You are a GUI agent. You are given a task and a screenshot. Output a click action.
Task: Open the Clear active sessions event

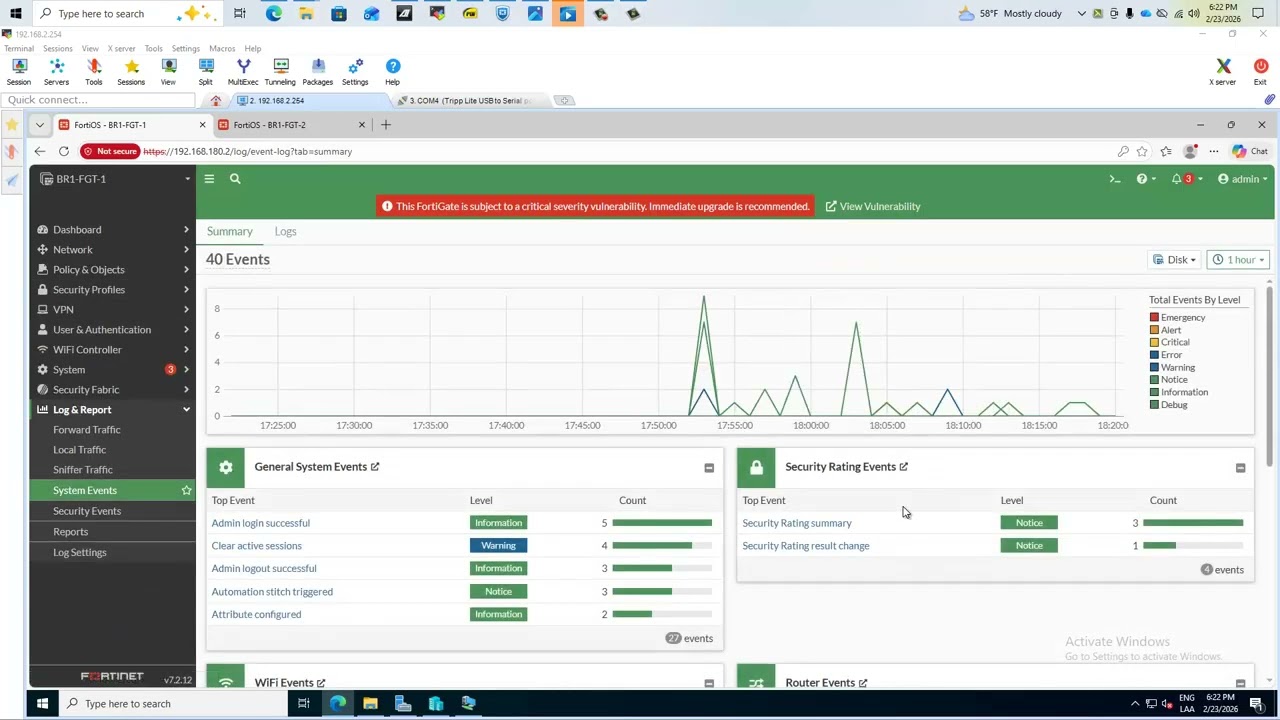tap(257, 546)
